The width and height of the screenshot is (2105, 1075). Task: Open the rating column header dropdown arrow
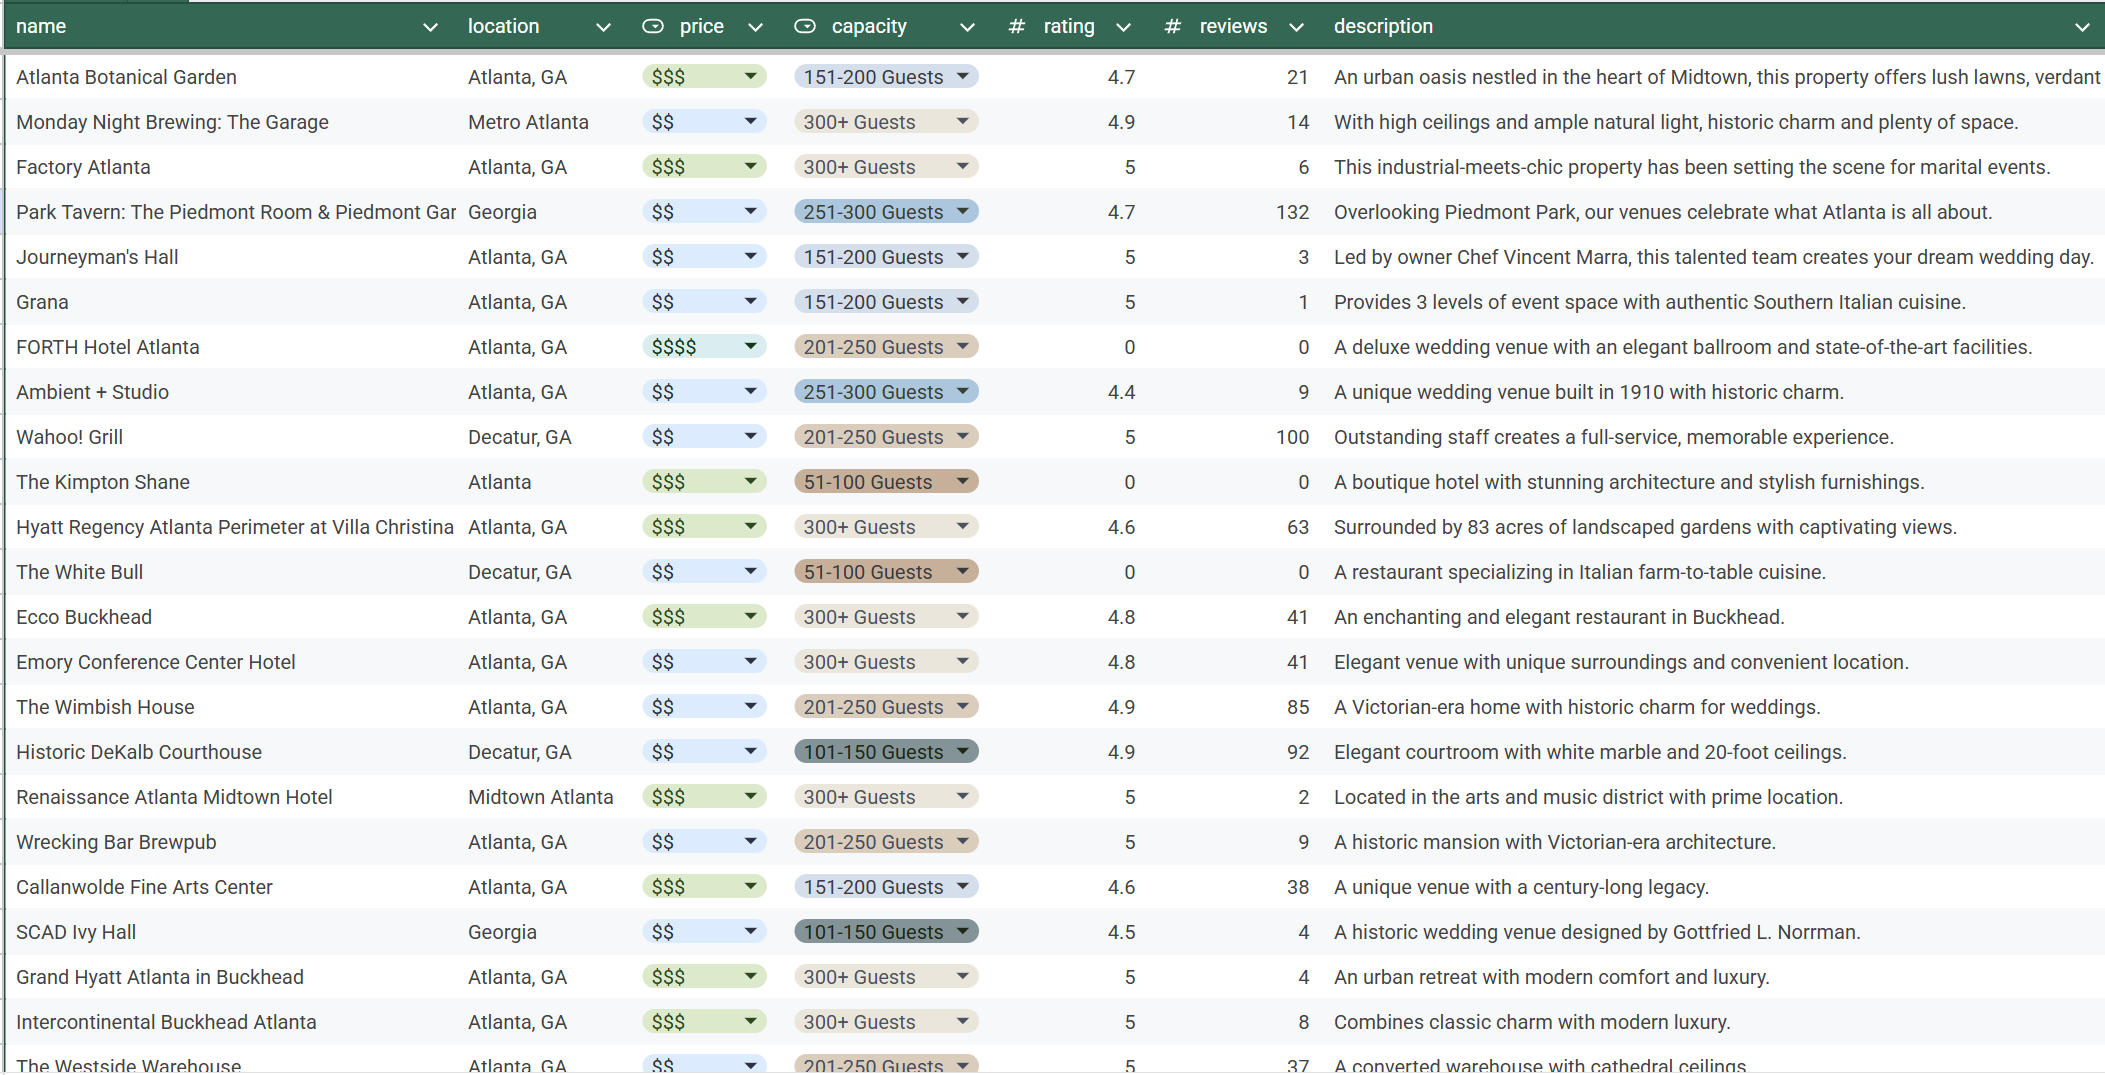(x=1123, y=27)
